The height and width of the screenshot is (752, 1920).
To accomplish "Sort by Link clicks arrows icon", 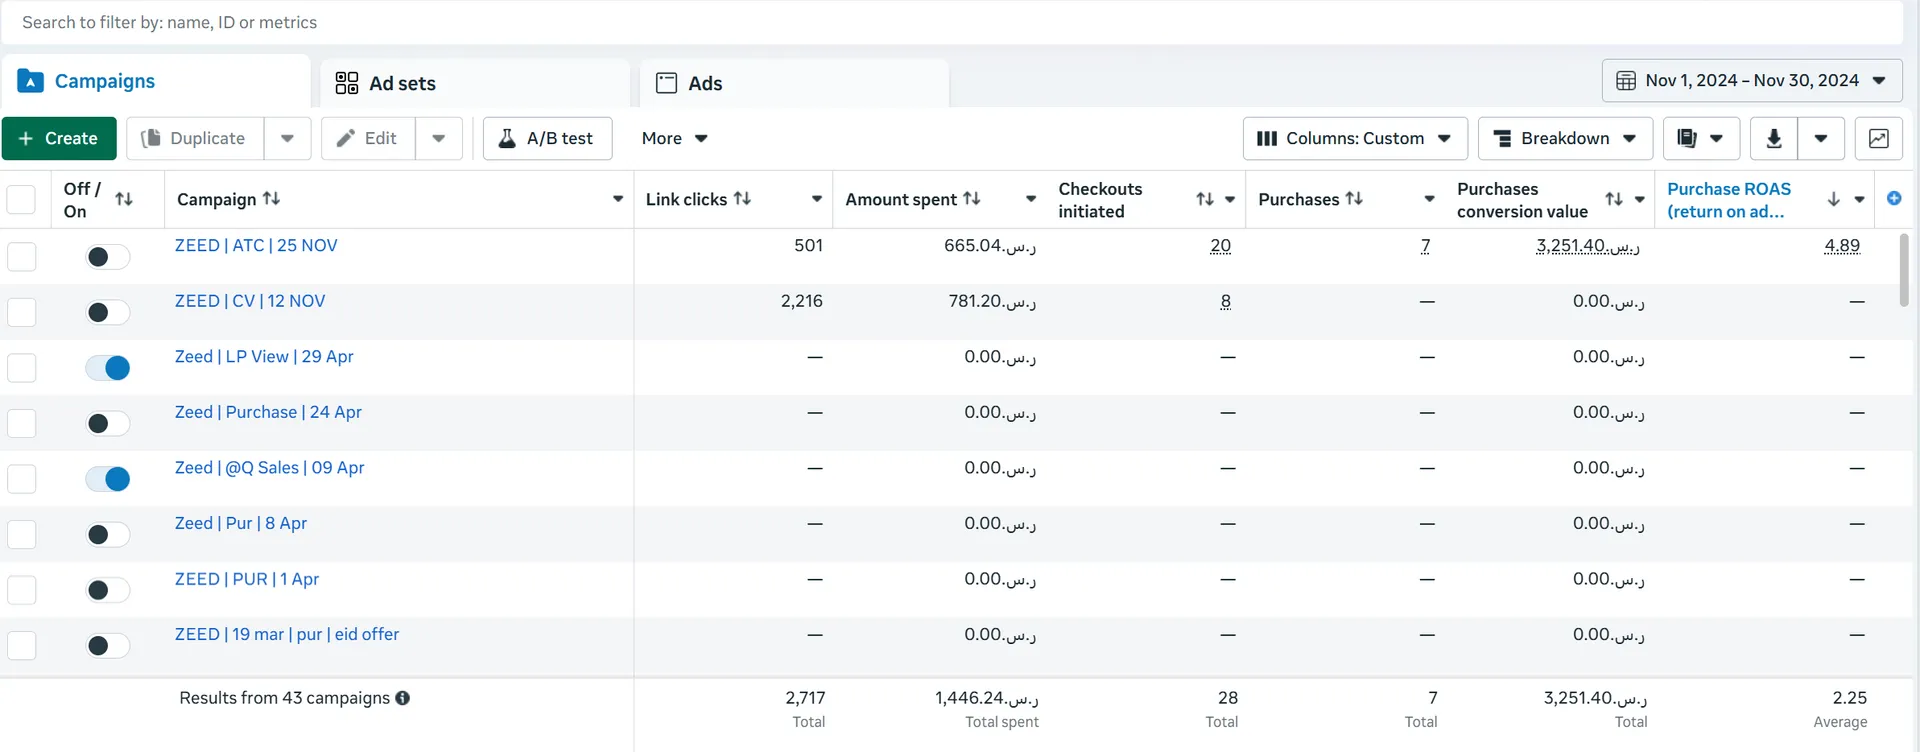I will pyautogui.click(x=742, y=198).
